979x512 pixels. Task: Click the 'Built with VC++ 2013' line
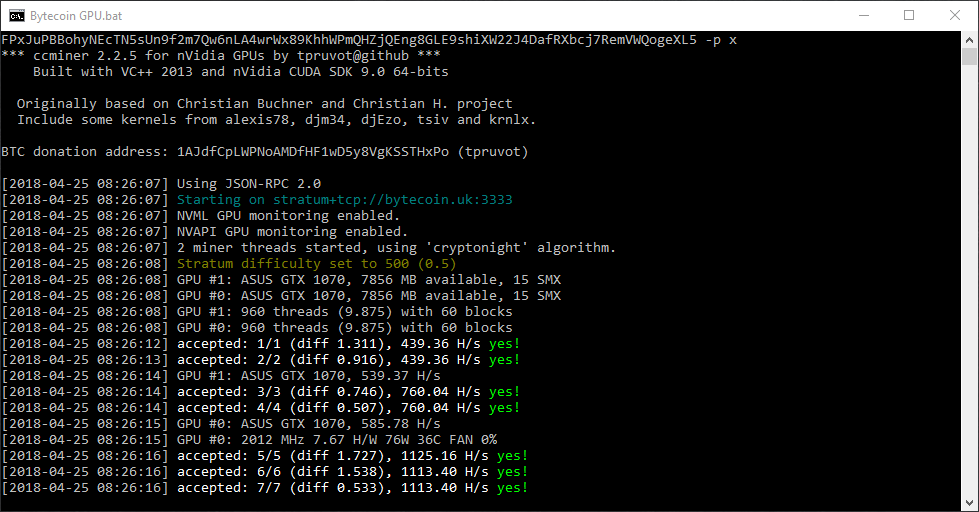click(240, 72)
